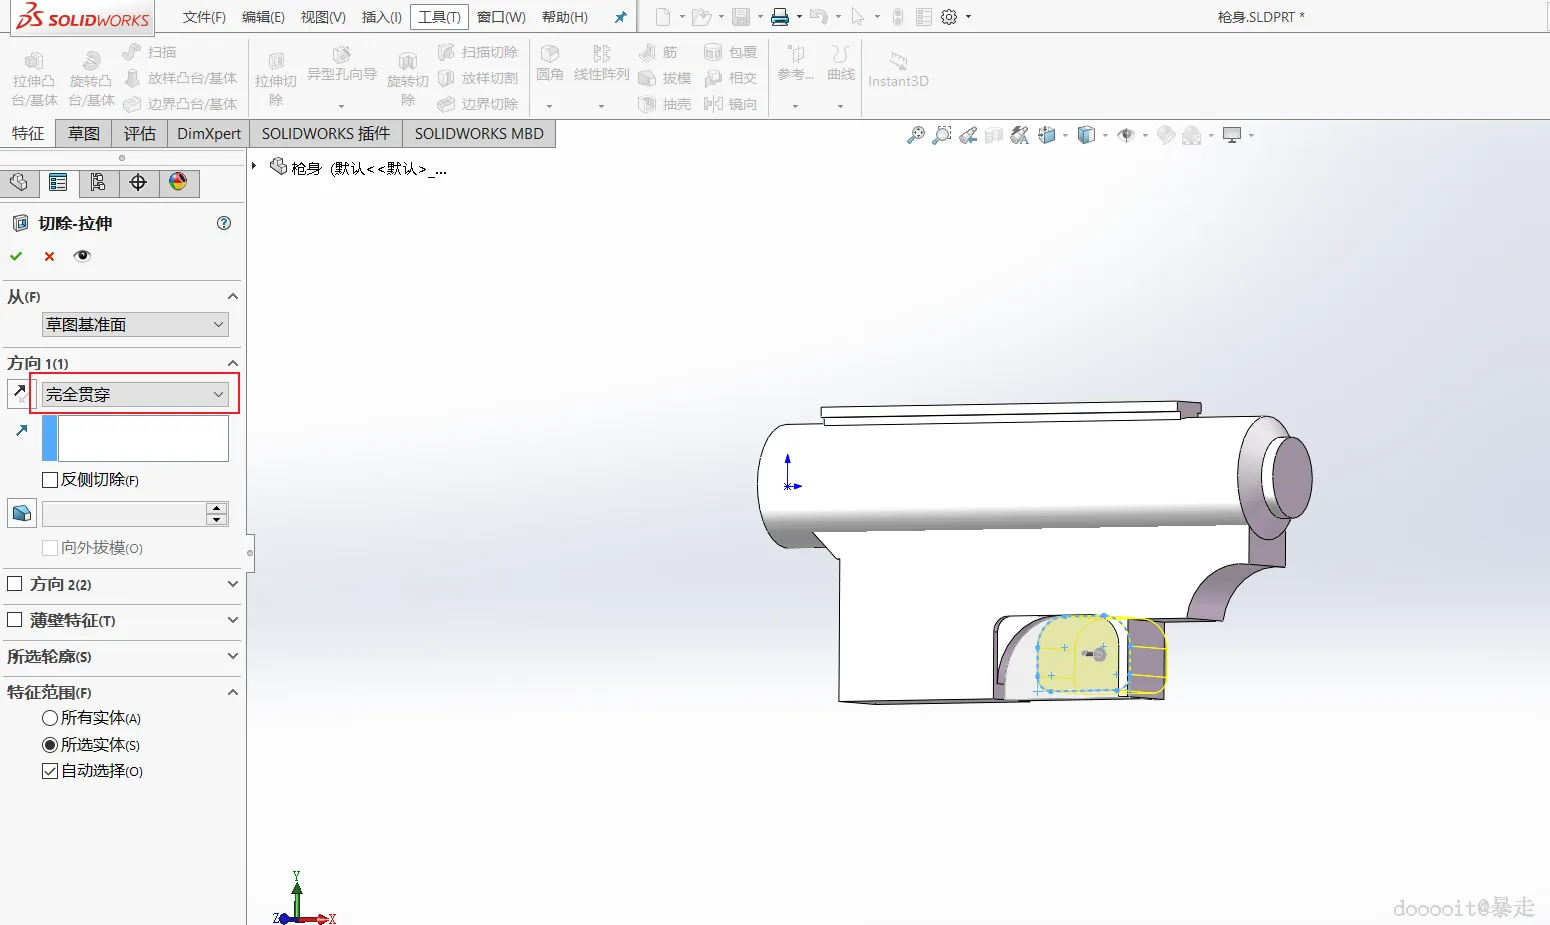Cancel the cut-extrude with red X
The image size is (1550, 925).
point(49,256)
